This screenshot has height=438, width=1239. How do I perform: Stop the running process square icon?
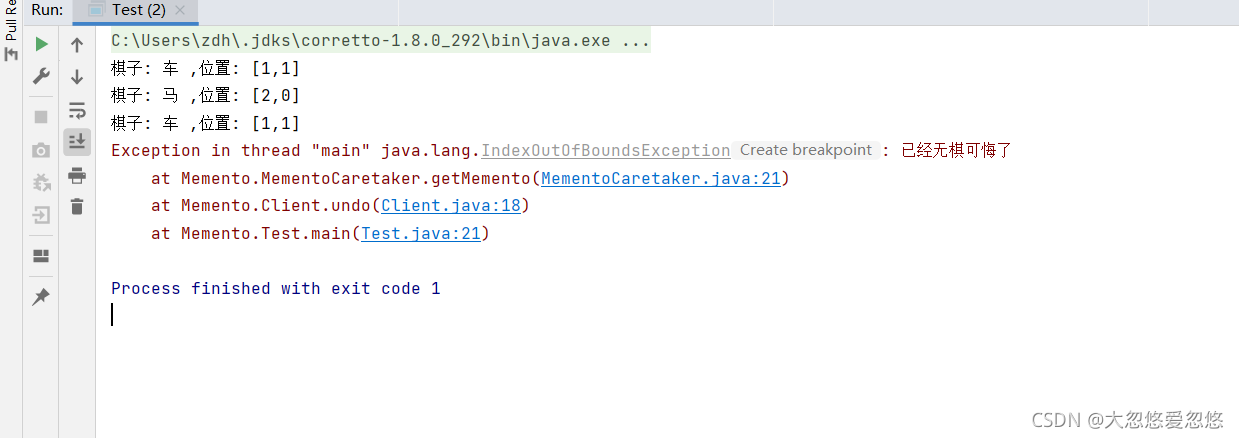pos(41,117)
